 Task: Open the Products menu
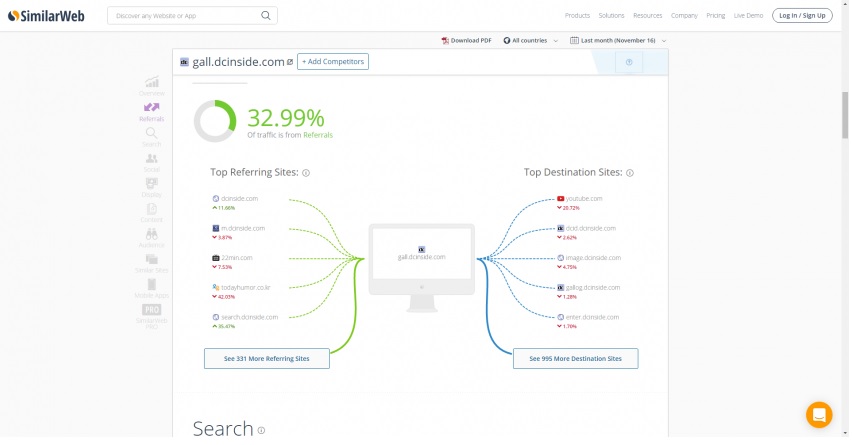tap(577, 16)
